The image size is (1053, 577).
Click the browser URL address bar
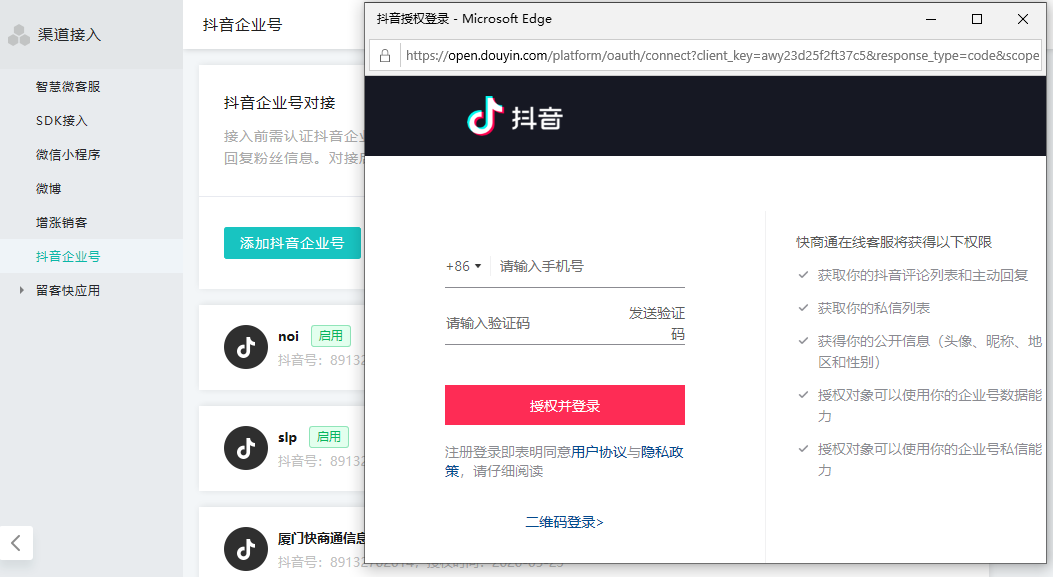[720, 55]
